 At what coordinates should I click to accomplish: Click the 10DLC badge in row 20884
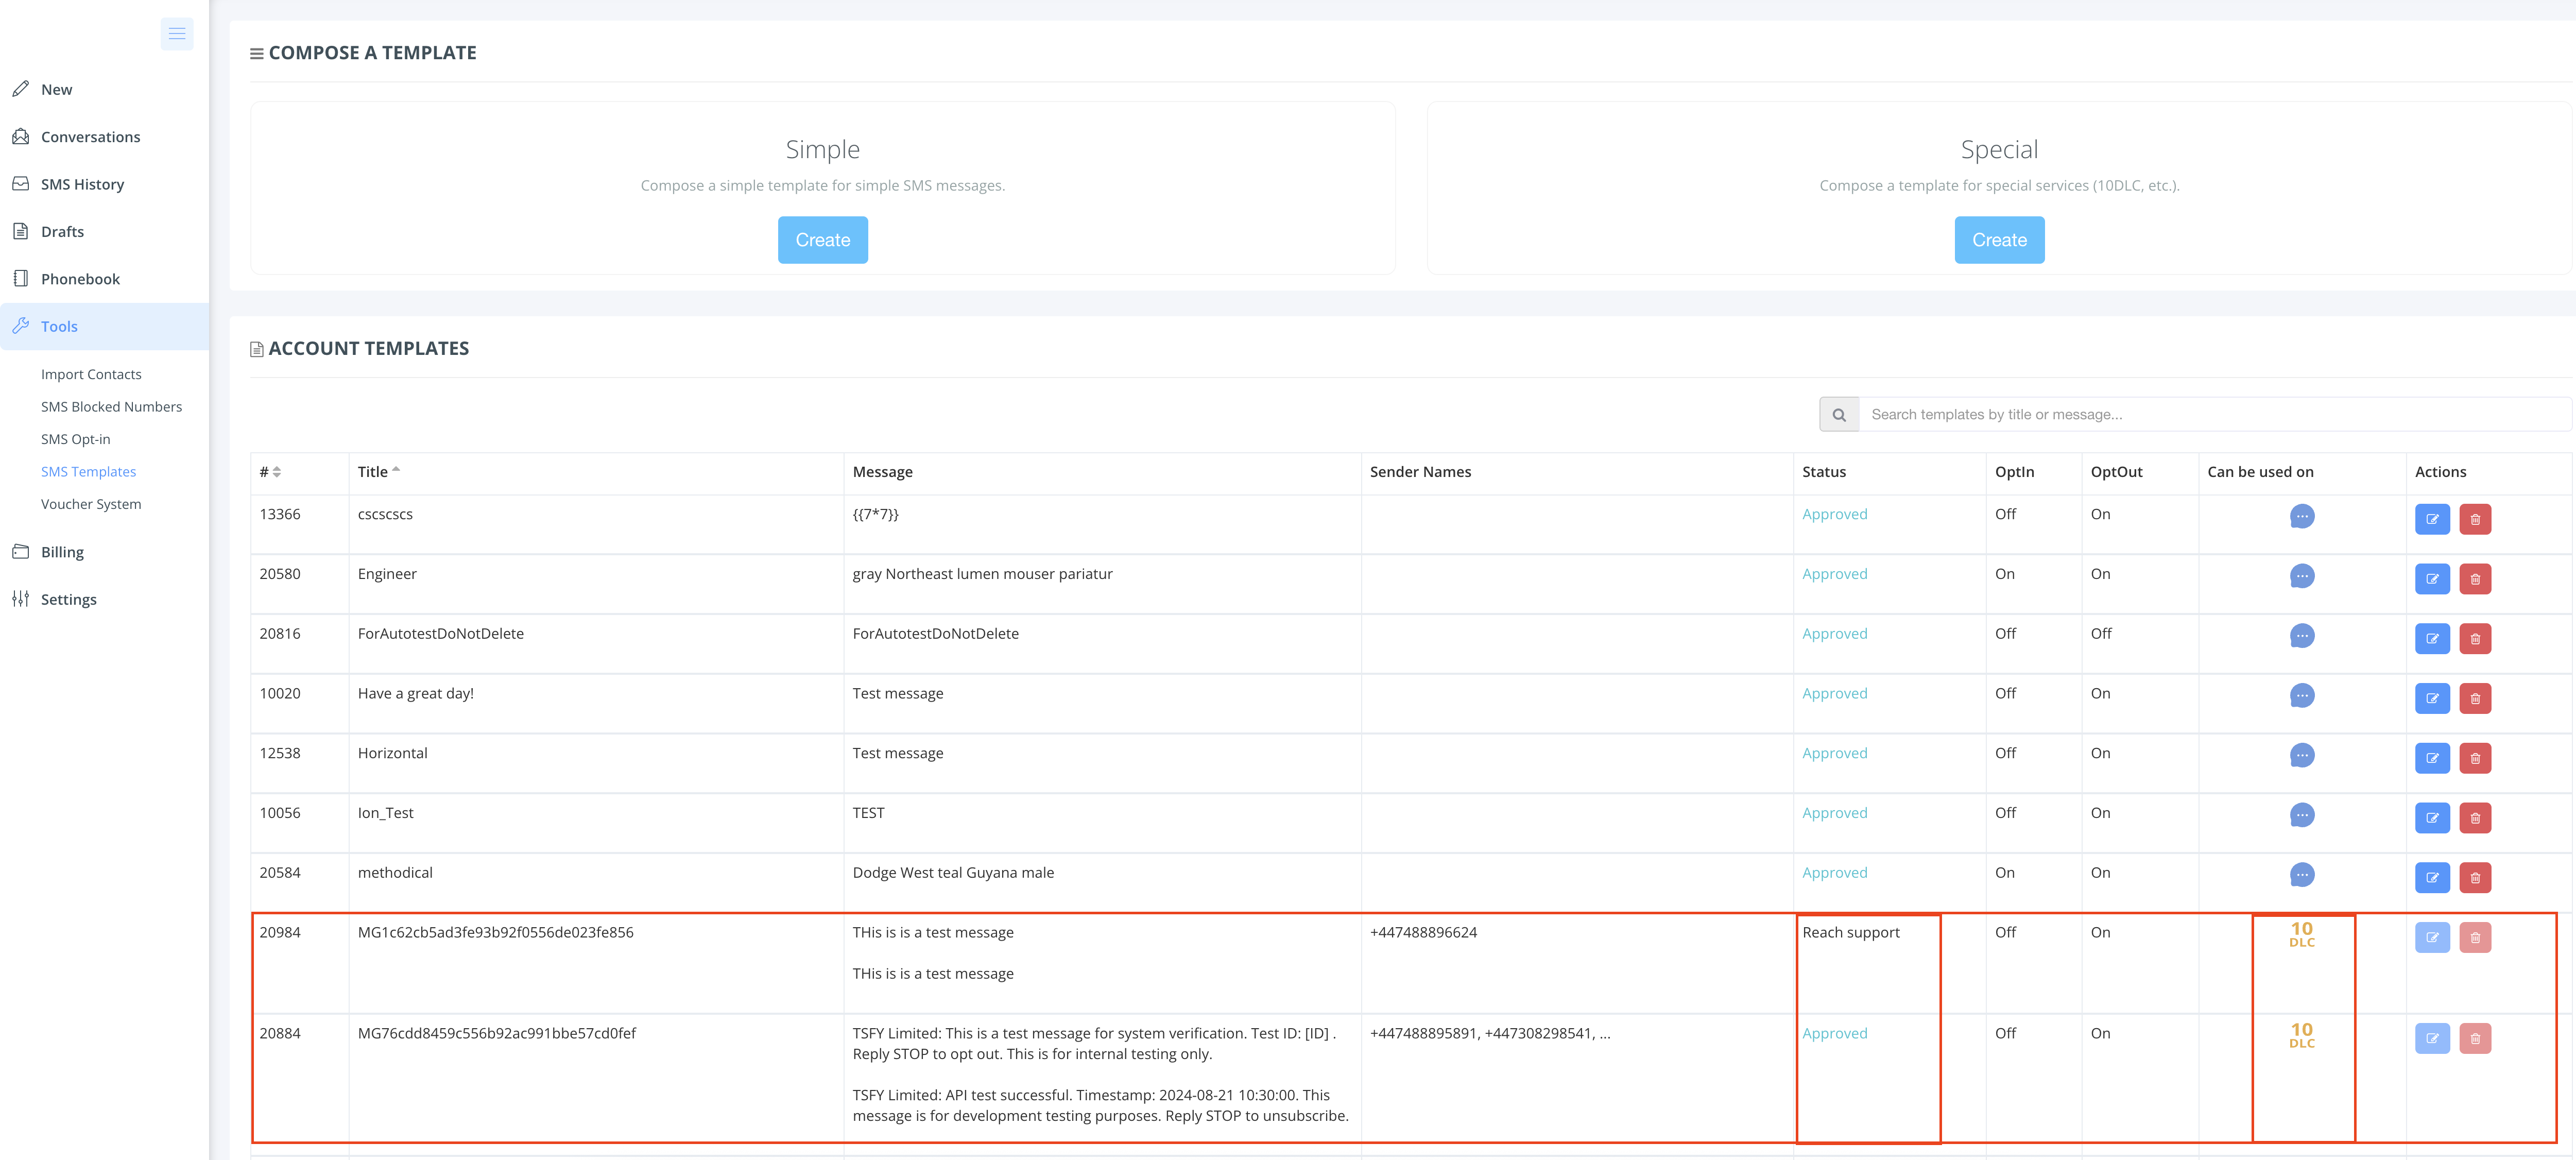[2302, 1035]
